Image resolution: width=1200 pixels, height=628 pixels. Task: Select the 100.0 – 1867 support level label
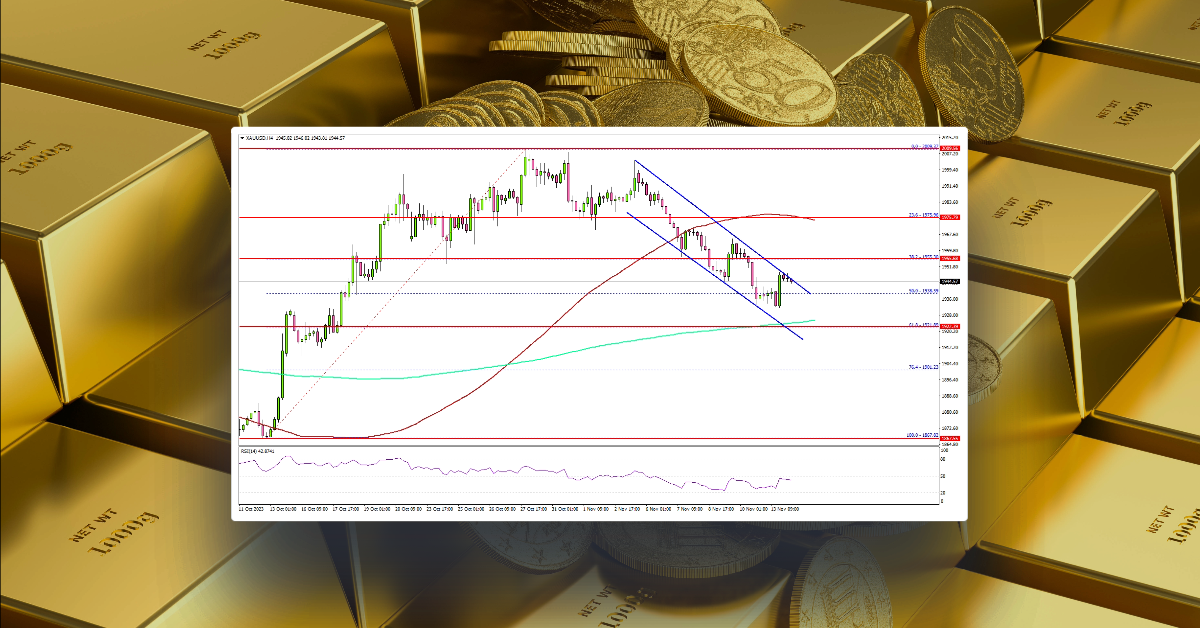918,435
